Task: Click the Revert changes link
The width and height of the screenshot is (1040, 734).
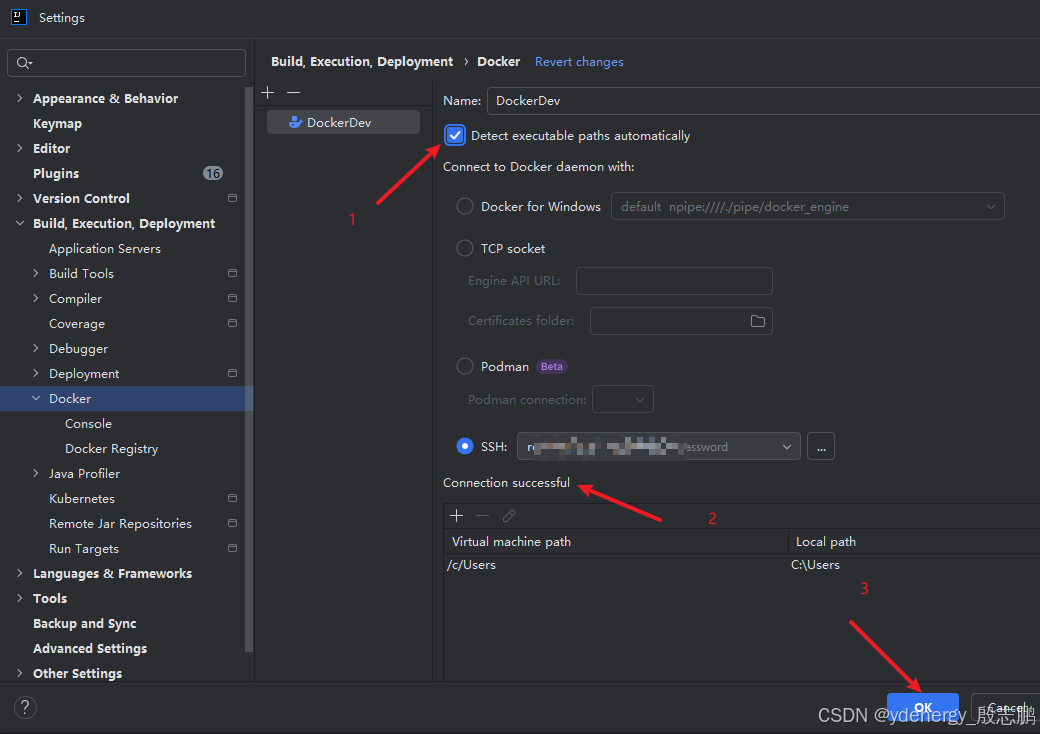Action: coord(579,62)
